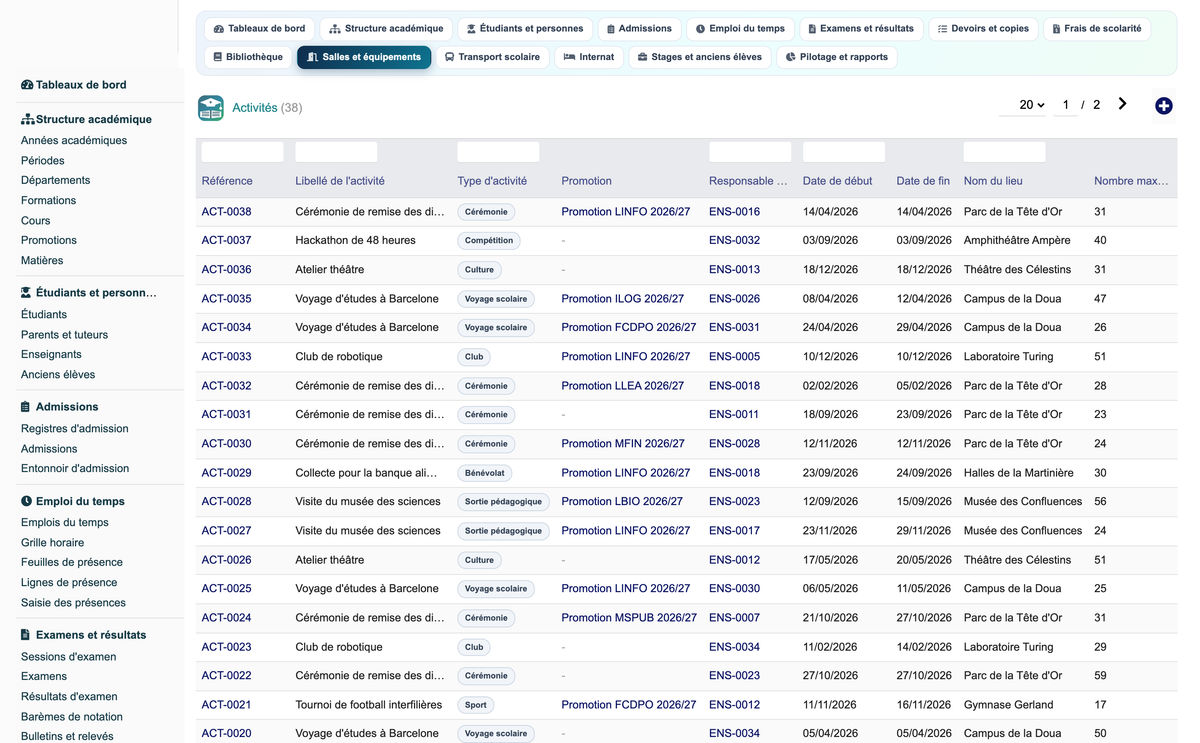Open Promotion LLEA 2026/27 link
The height and width of the screenshot is (743, 1200).
622,386
